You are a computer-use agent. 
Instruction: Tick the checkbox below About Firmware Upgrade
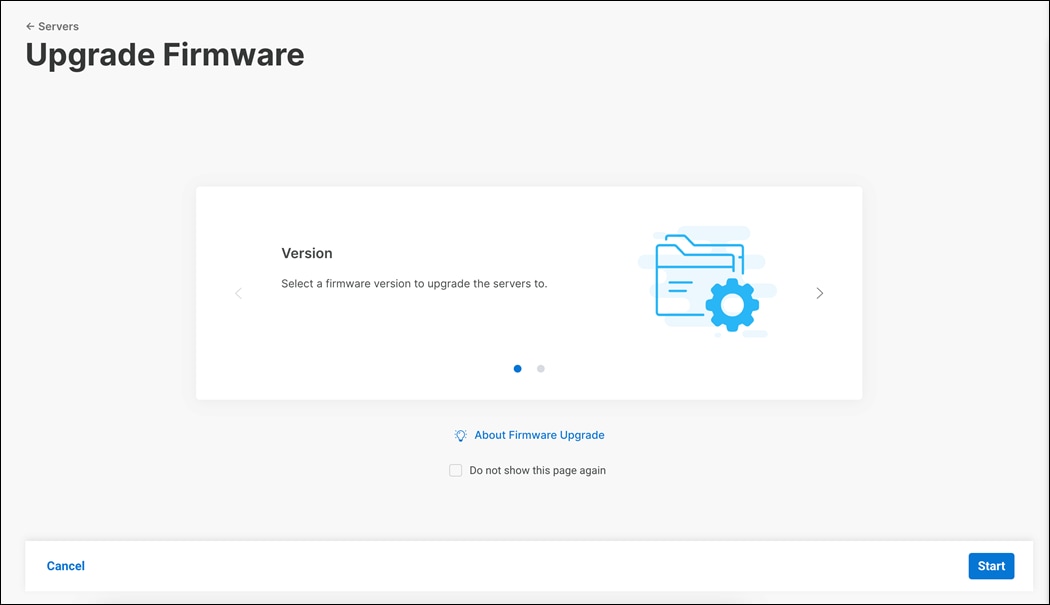455,470
